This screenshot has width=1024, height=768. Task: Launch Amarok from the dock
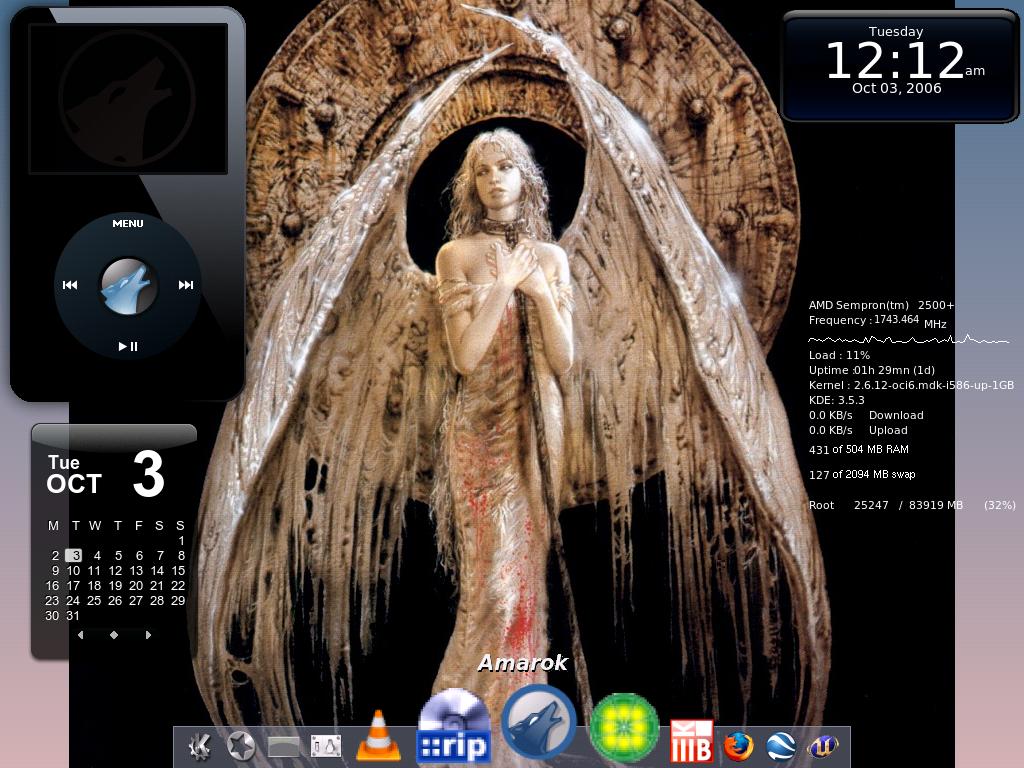539,723
